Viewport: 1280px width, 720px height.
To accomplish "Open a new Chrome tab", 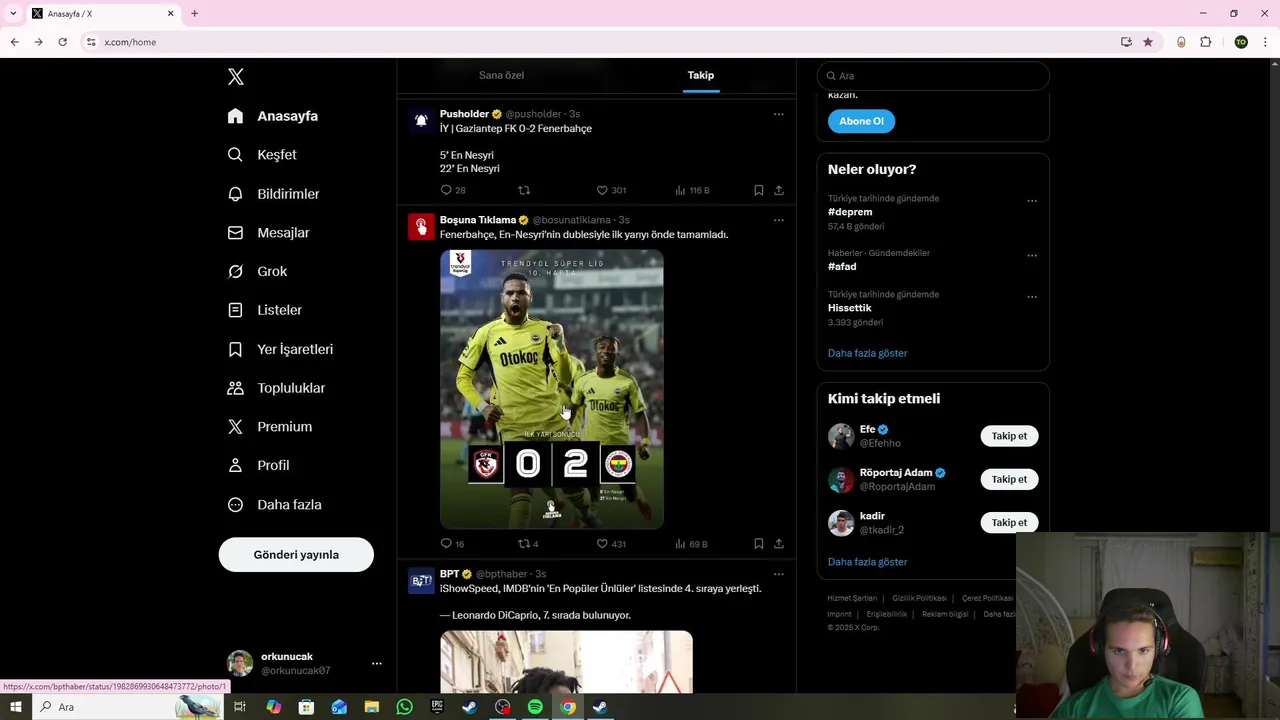I will pyautogui.click(x=194, y=14).
